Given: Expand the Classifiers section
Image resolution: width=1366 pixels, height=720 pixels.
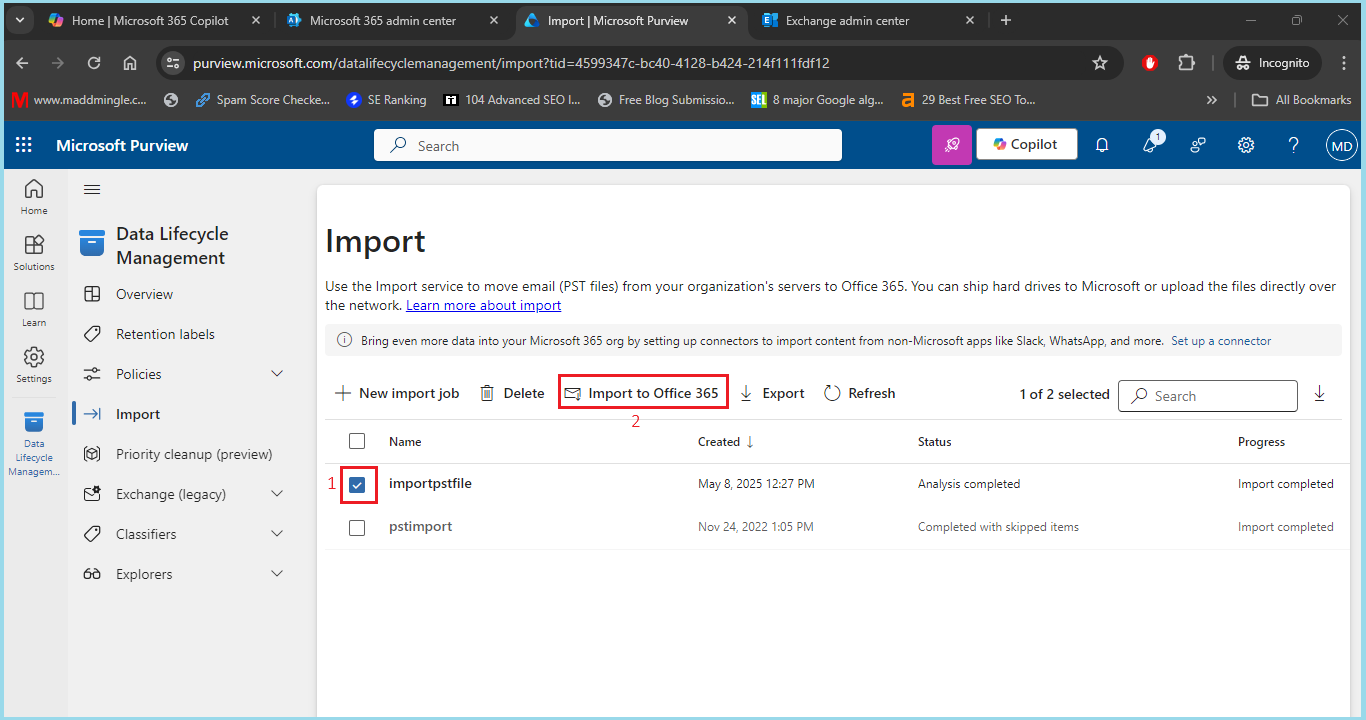Looking at the screenshot, I should coord(277,534).
